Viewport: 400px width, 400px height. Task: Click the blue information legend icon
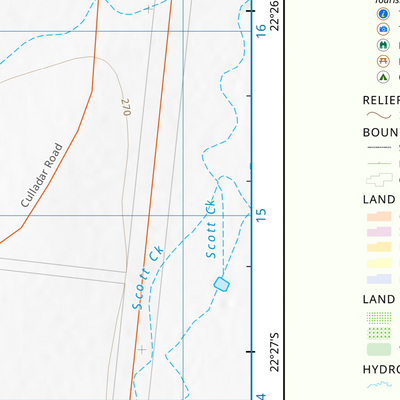[x=383, y=14]
